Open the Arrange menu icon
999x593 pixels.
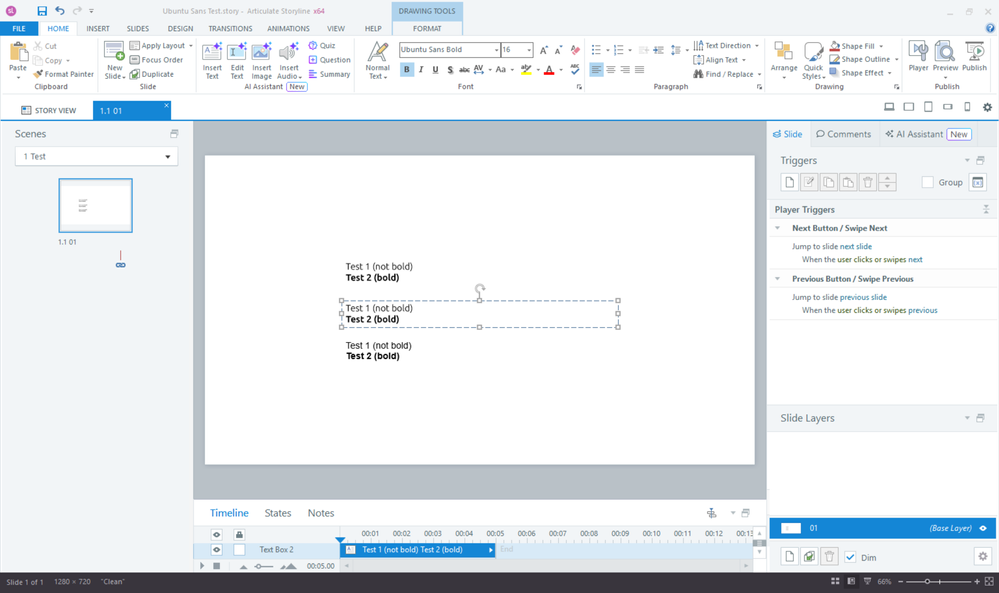click(784, 52)
